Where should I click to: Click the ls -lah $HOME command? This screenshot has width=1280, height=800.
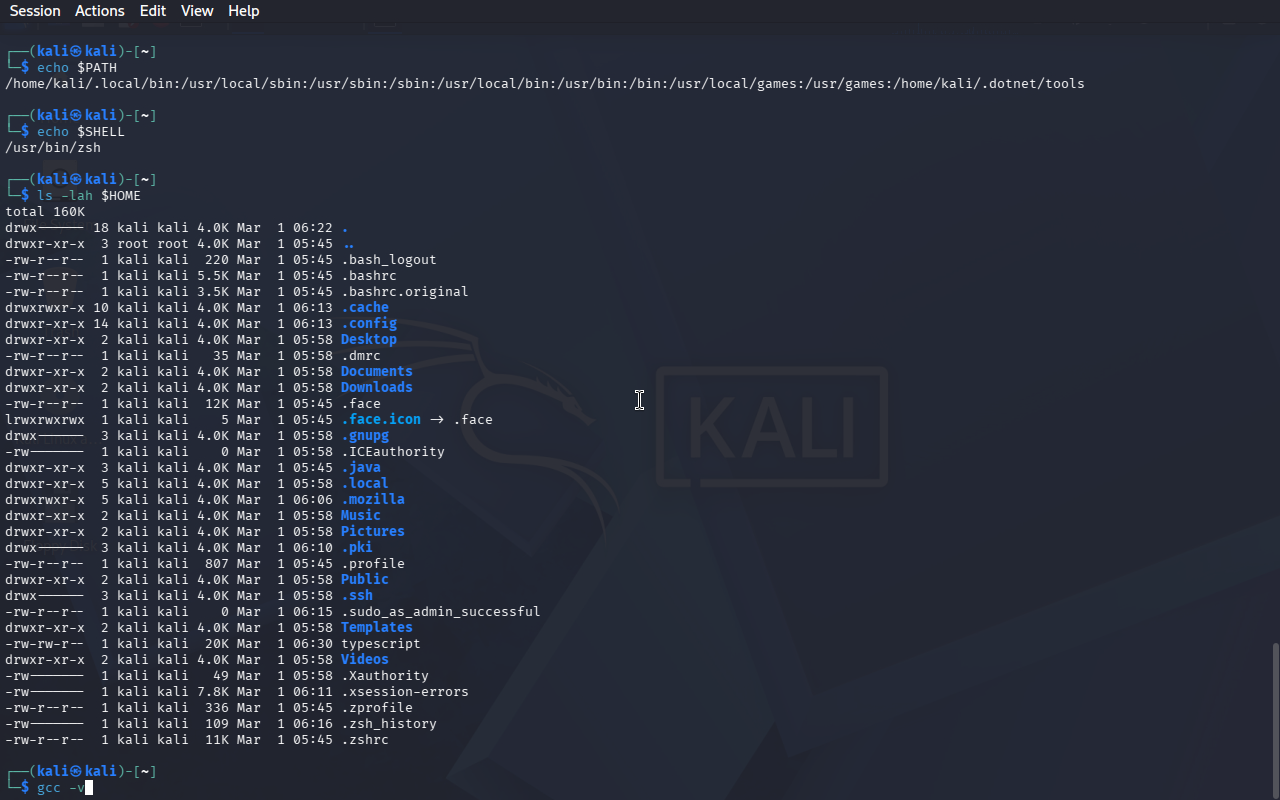(89, 196)
